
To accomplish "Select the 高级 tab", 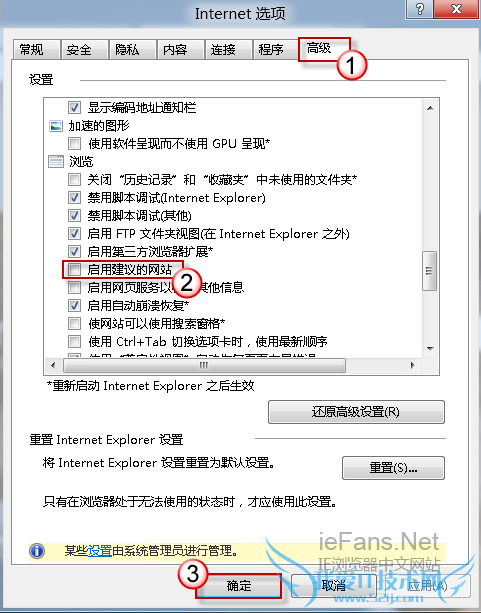I will [324, 48].
